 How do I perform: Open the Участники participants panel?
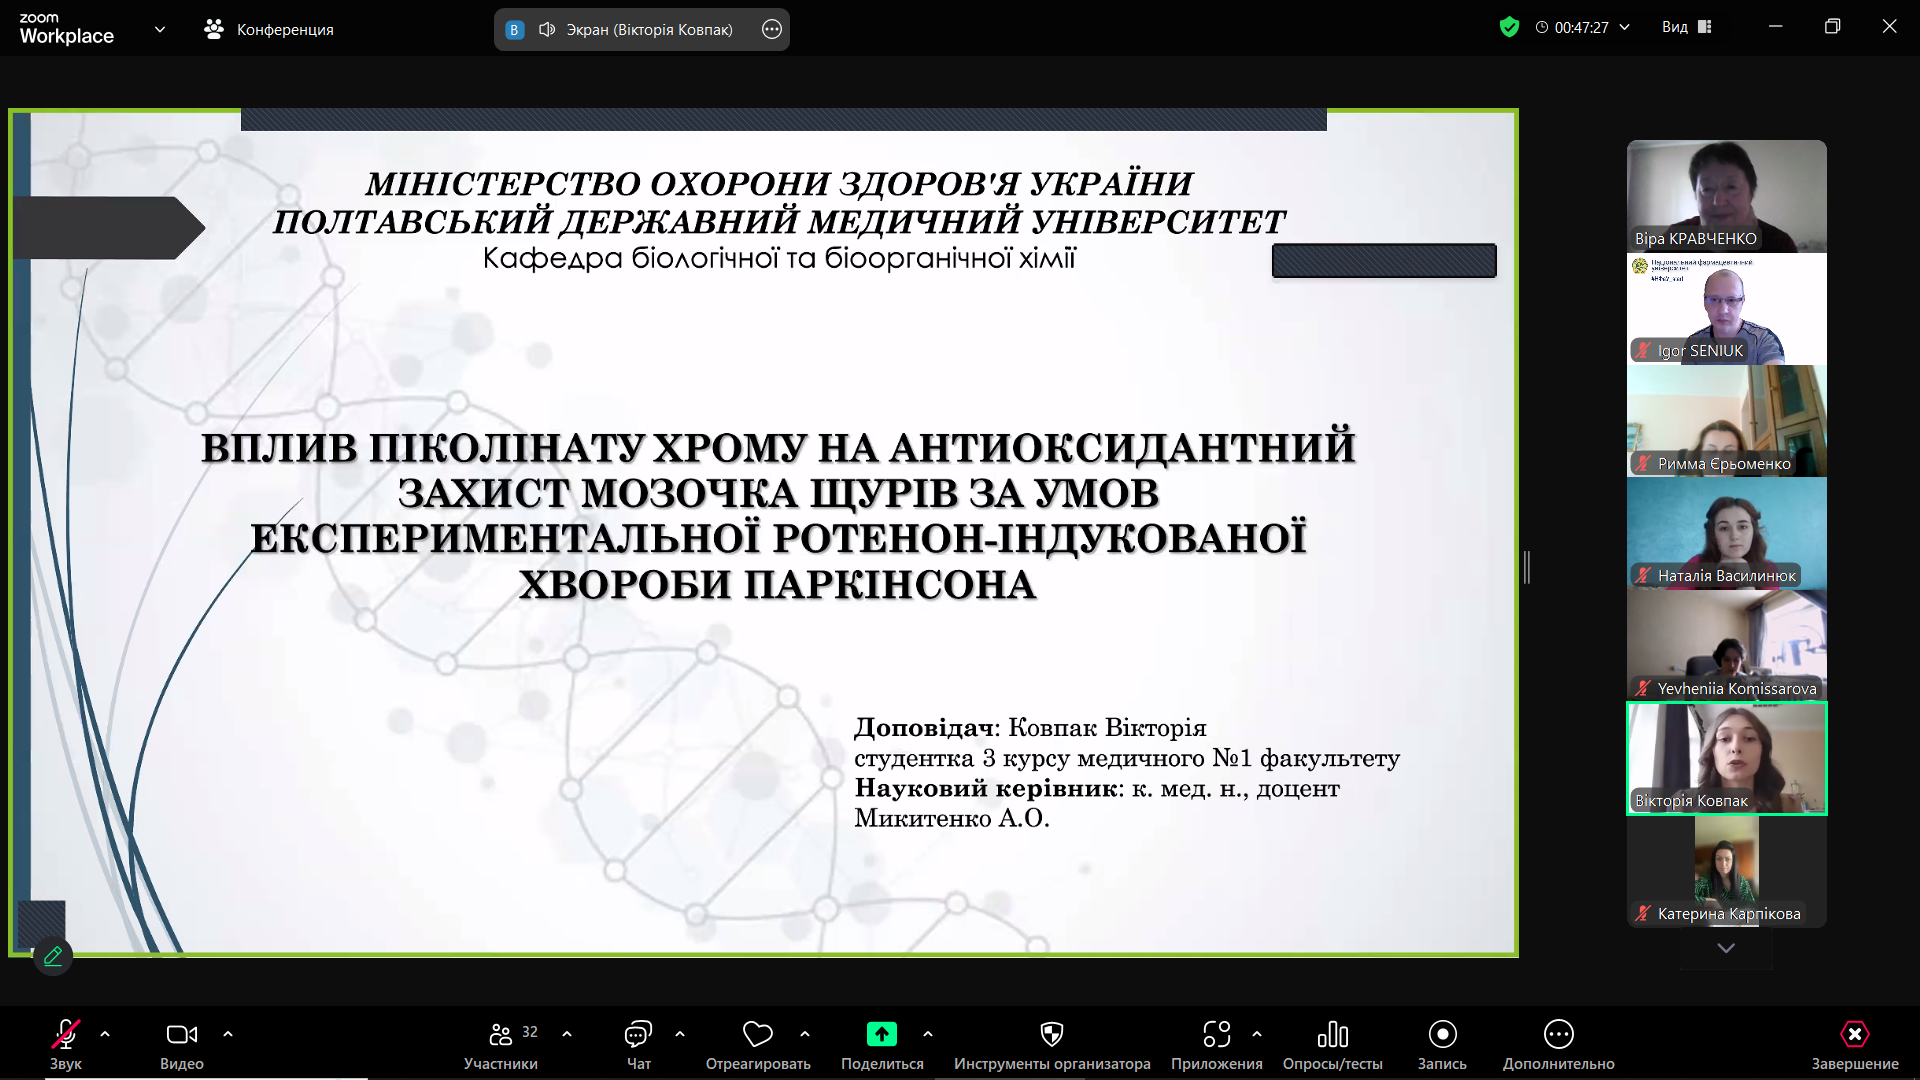pyautogui.click(x=501, y=1044)
